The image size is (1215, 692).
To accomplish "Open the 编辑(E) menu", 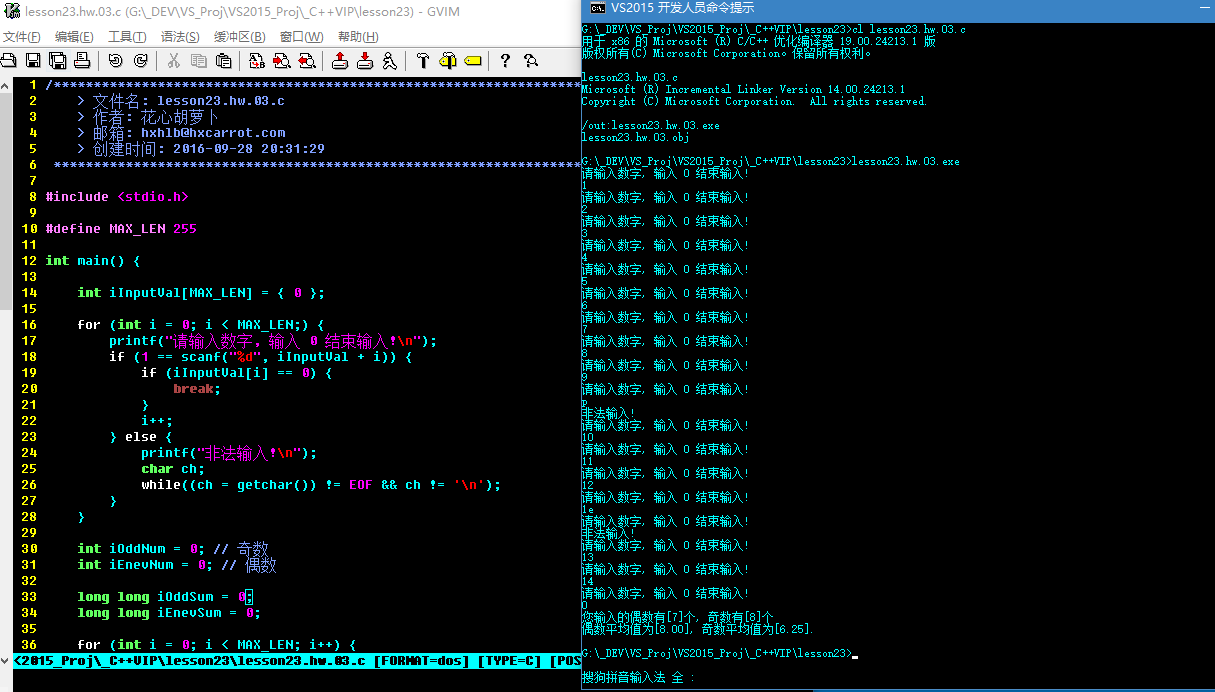I will 74,37.
